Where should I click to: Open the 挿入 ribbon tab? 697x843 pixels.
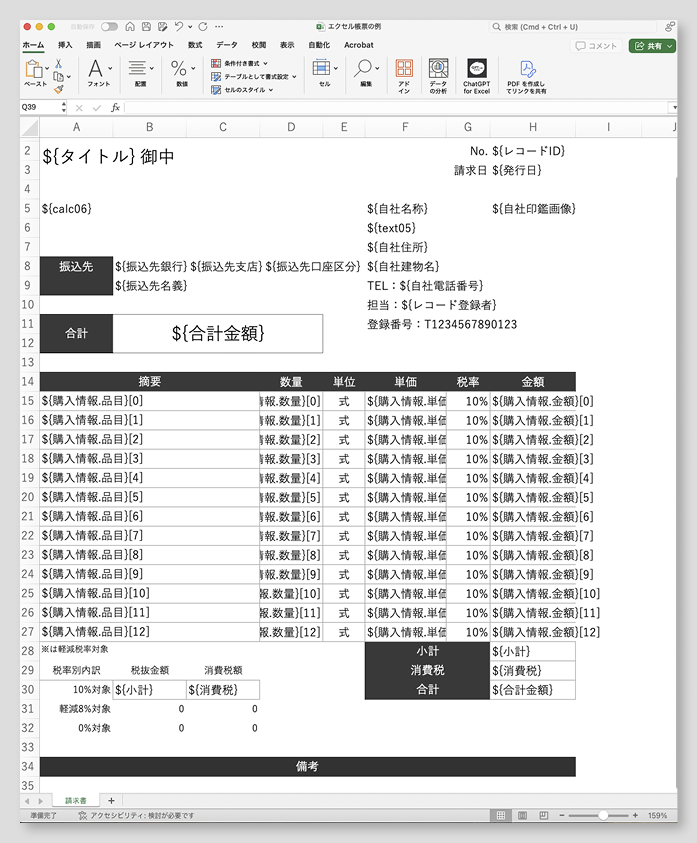tap(65, 45)
